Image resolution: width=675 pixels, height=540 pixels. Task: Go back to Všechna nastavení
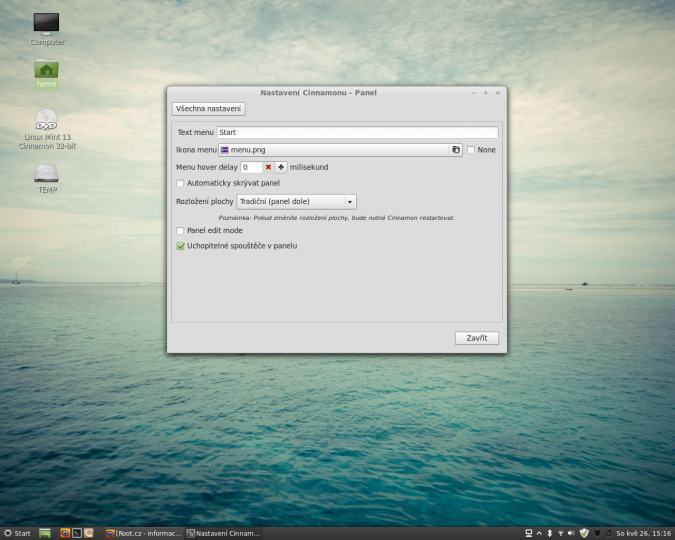point(208,109)
